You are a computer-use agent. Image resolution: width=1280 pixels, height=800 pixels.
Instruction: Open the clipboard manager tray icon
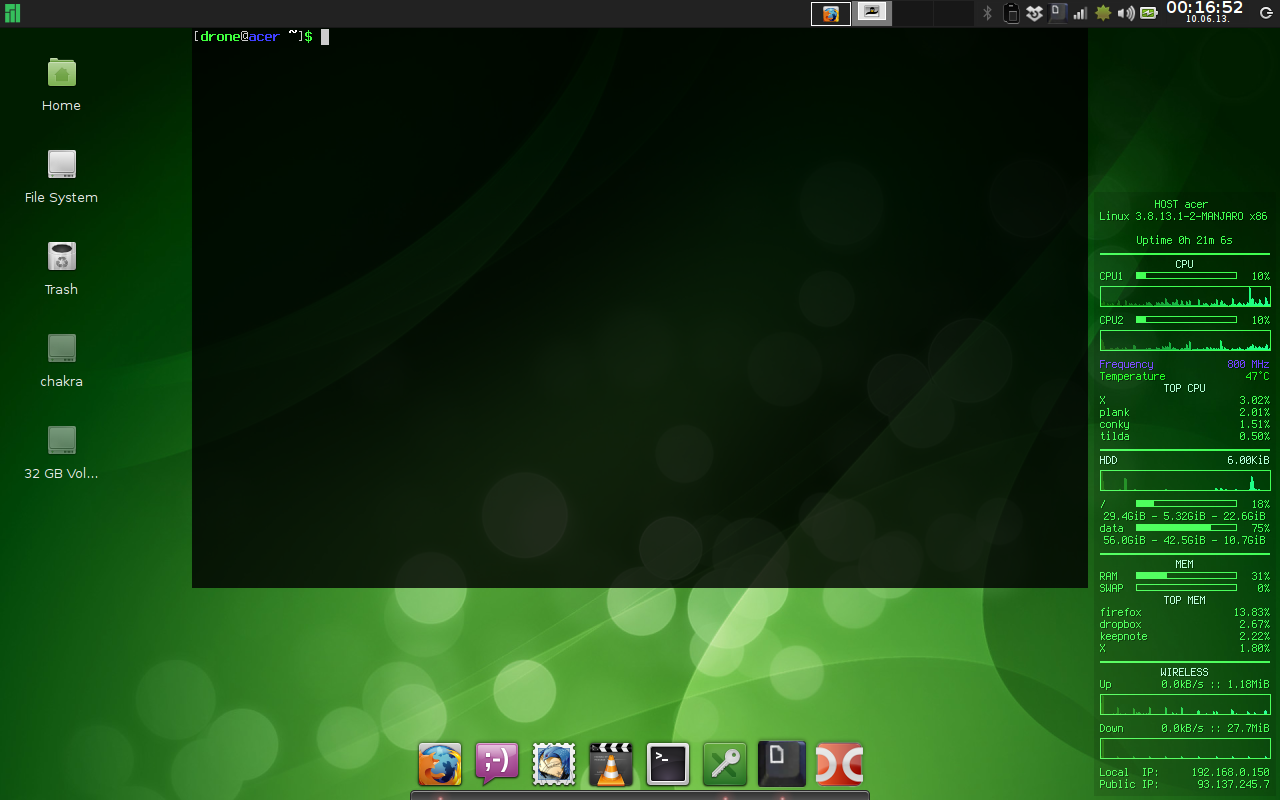click(1011, 13)
